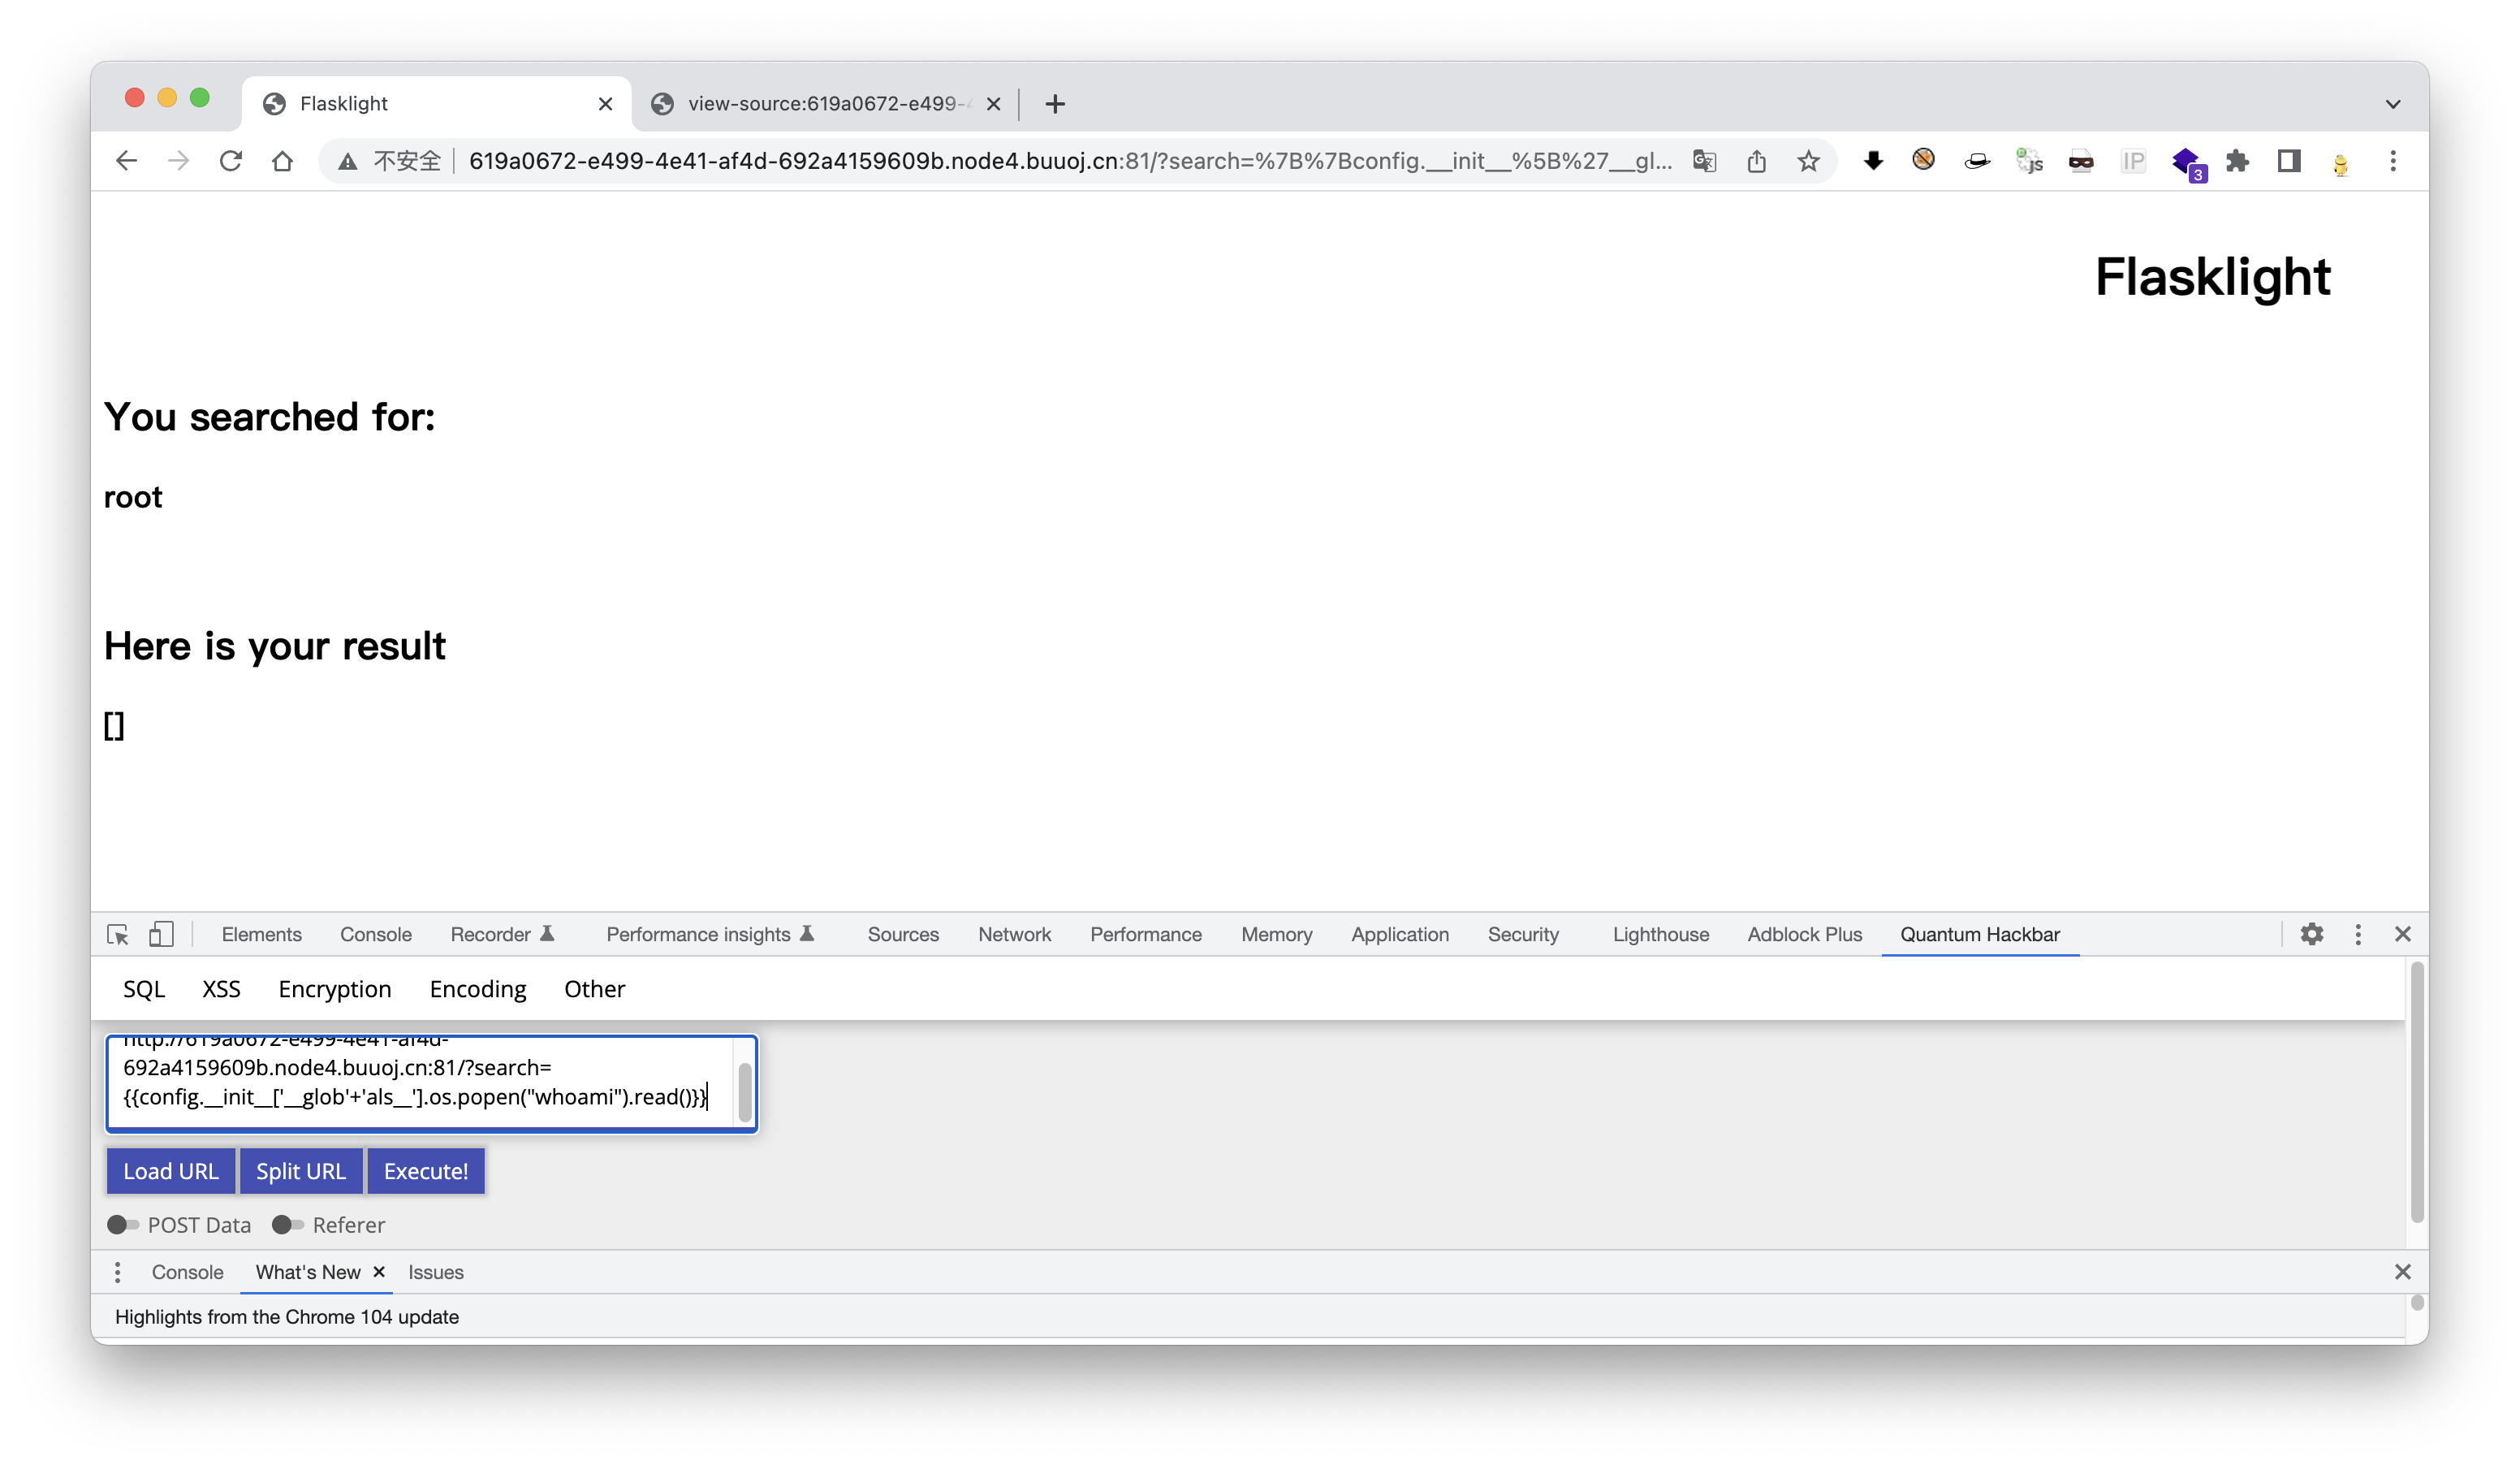Click the Load URL button
Viewport: 2520px width, 1465px height.
(x=170, y=1171)
